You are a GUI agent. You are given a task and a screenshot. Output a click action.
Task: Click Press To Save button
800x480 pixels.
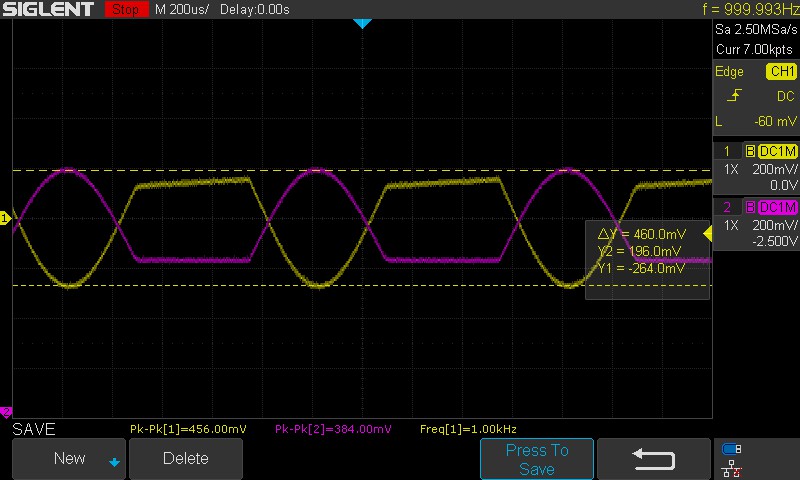point(537,459)
